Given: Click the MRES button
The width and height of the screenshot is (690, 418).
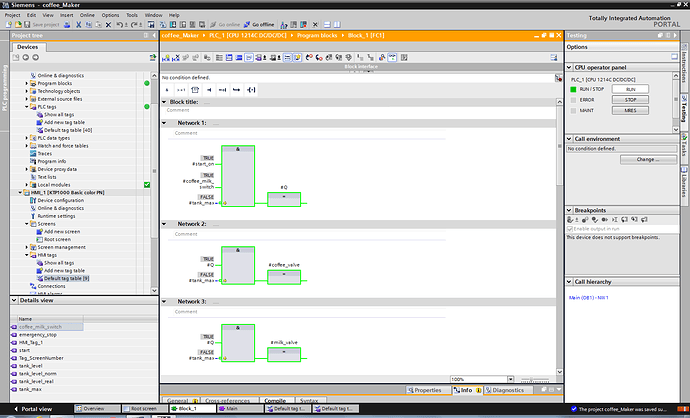Looking at the screenshot, I should (x=630, y=110).
